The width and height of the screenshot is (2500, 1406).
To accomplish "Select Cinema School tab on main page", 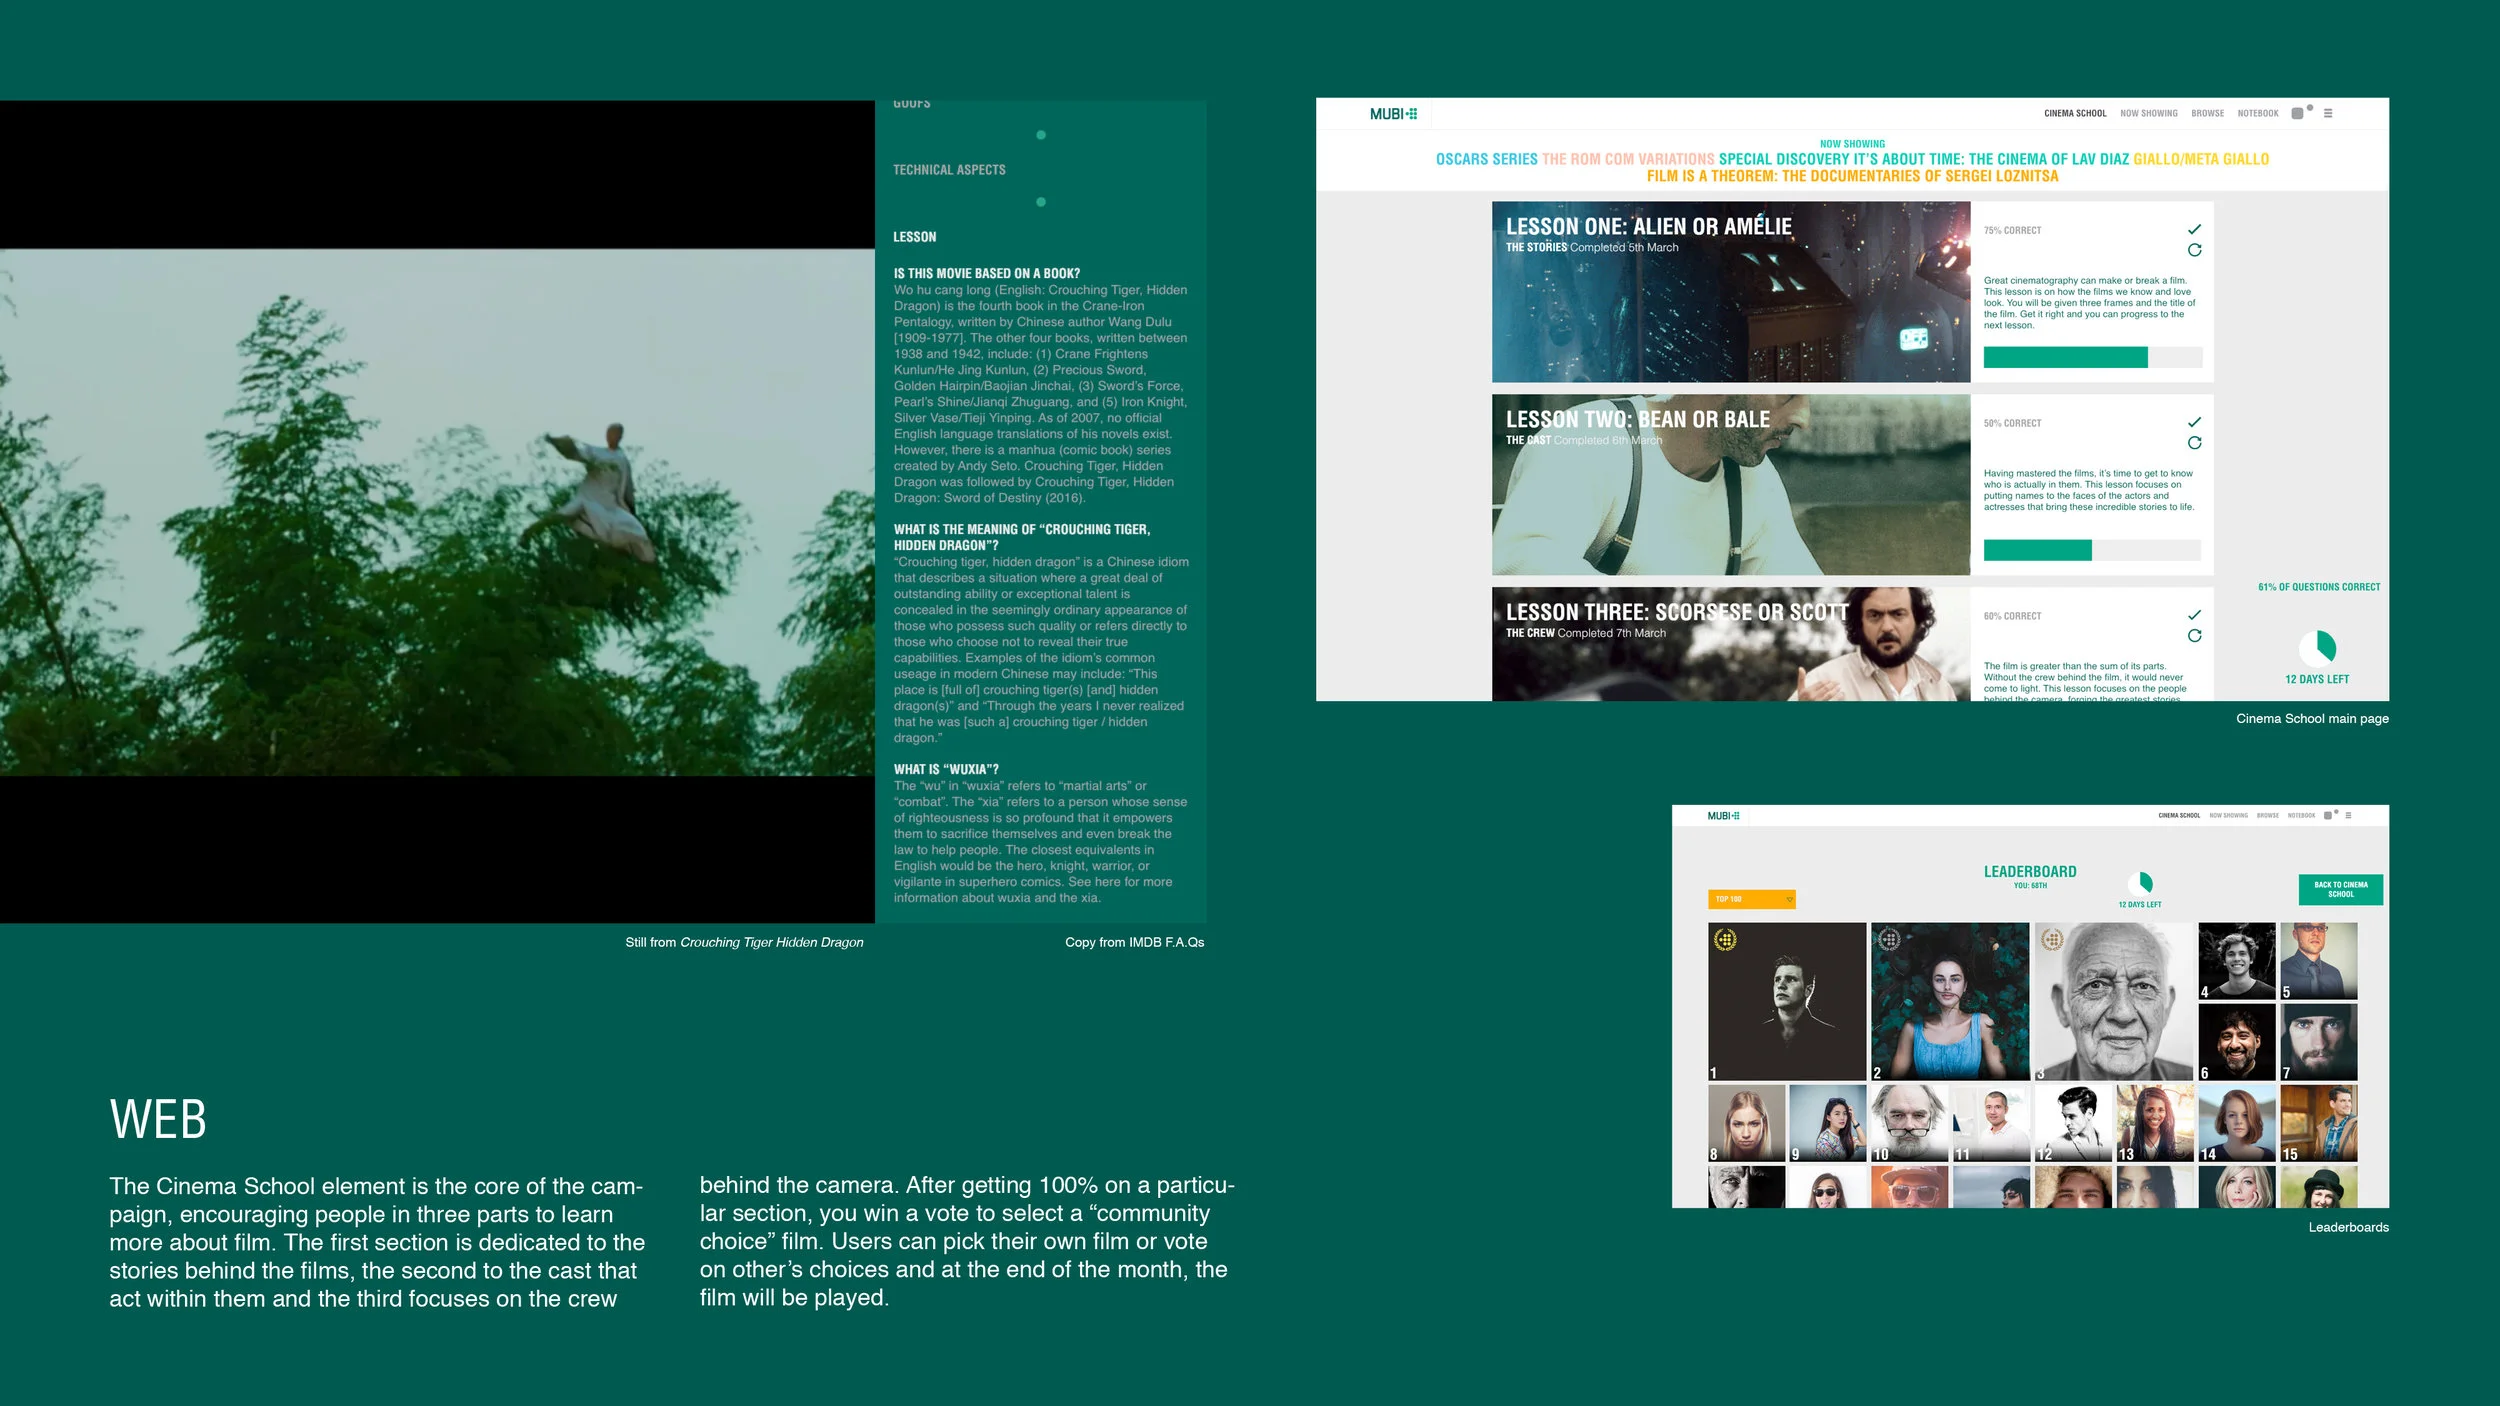I will (x=2075, y=114).
